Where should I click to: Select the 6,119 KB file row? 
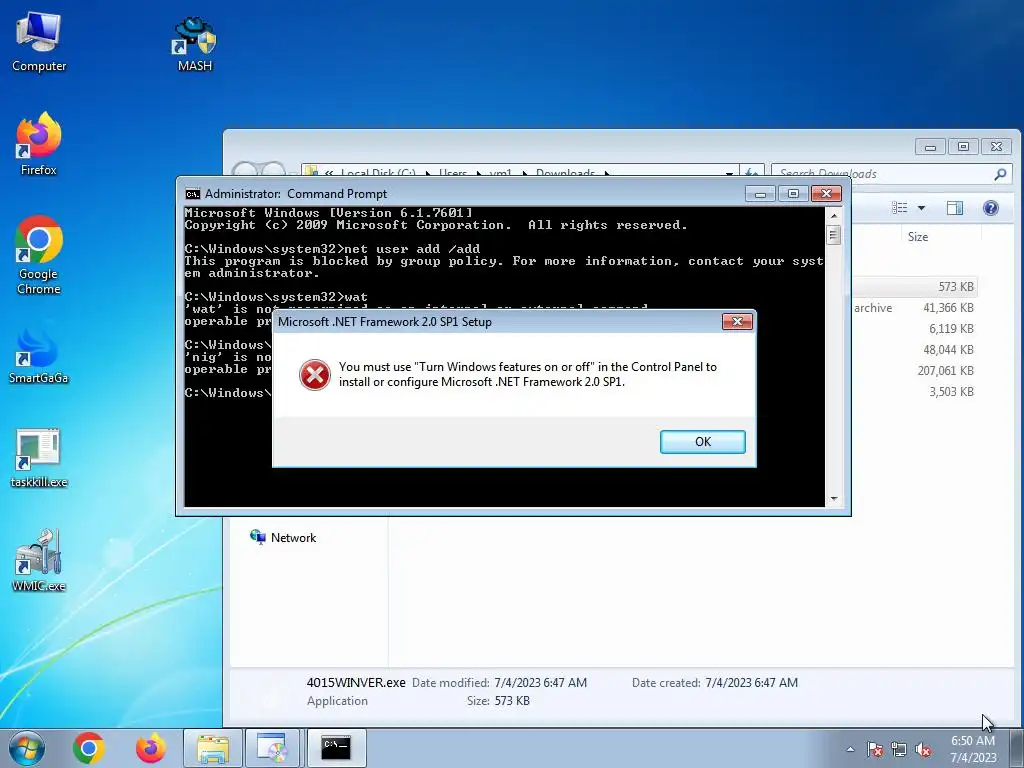(914, 328)
